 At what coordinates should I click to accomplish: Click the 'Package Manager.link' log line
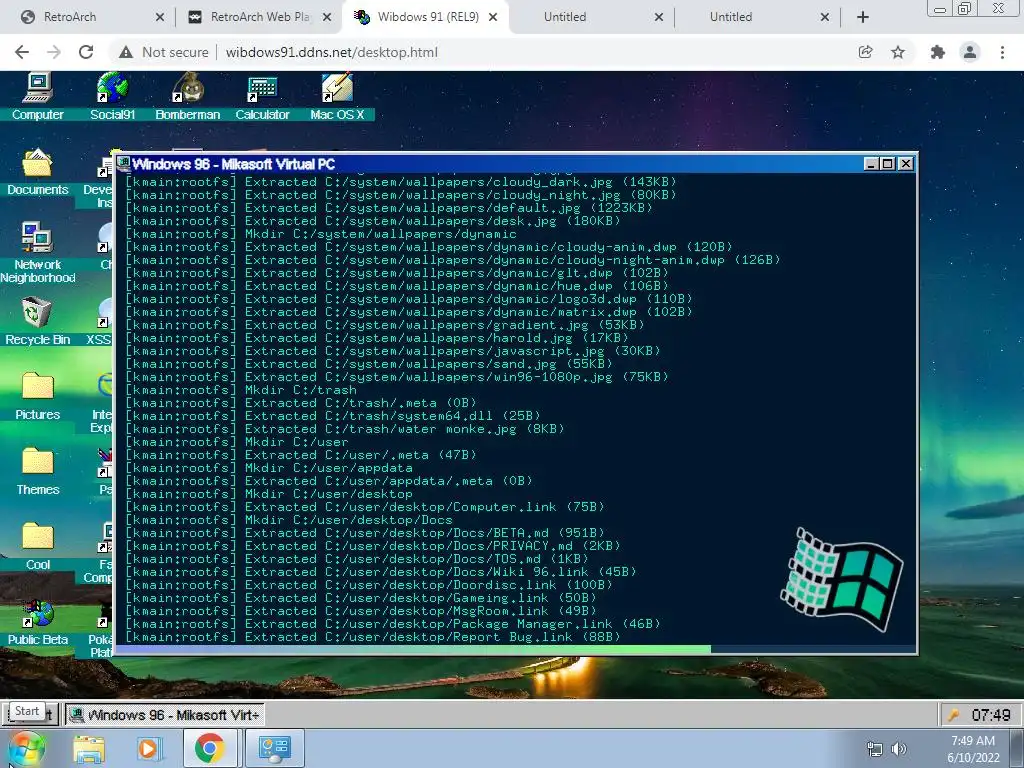[392, 624]
